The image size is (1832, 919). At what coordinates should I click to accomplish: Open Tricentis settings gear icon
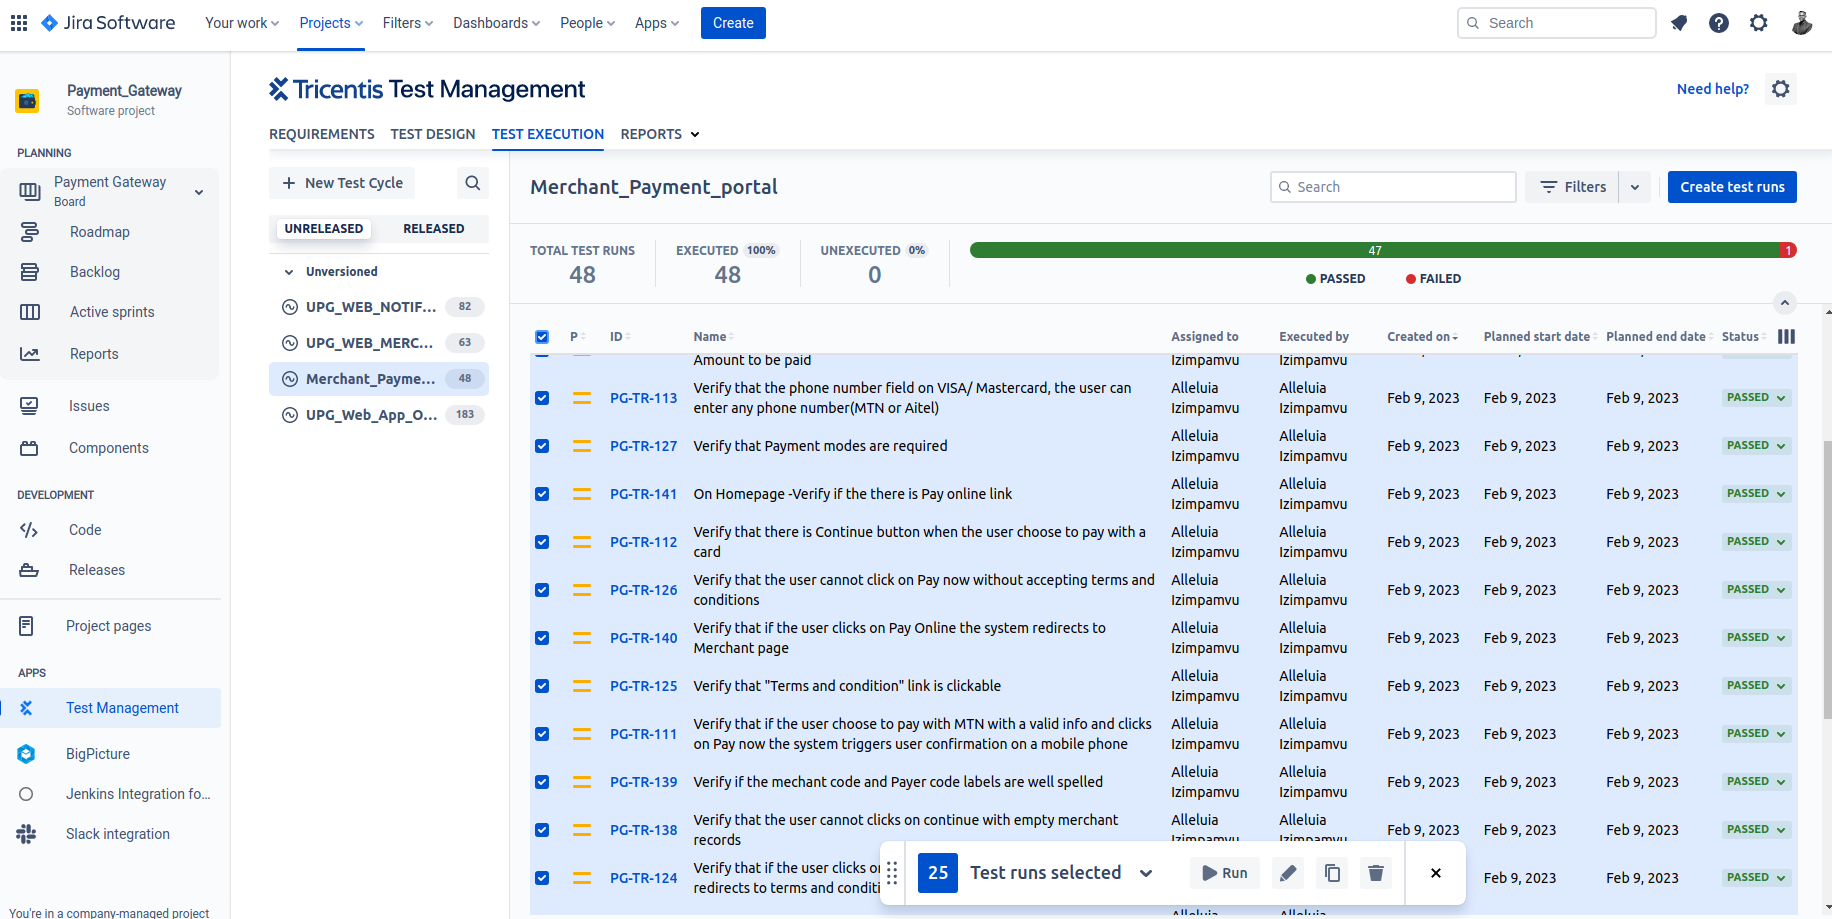[1781, 89]
